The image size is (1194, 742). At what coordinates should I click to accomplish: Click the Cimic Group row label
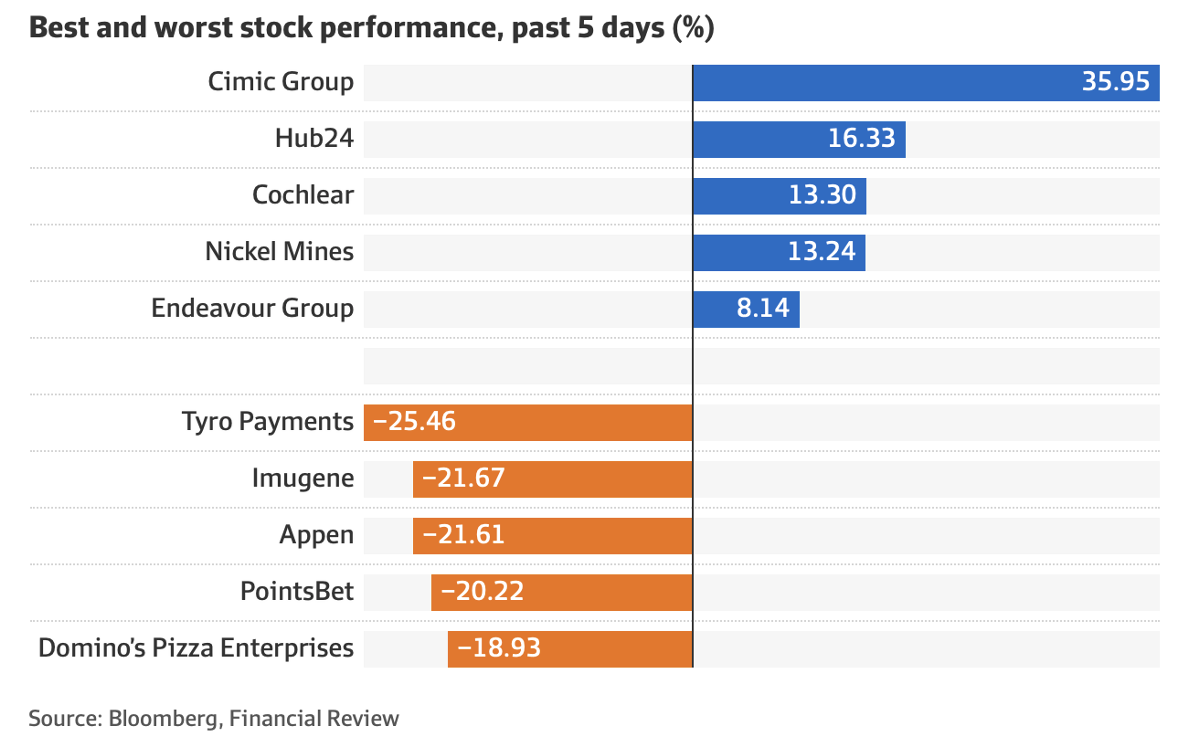pos(281,82)
